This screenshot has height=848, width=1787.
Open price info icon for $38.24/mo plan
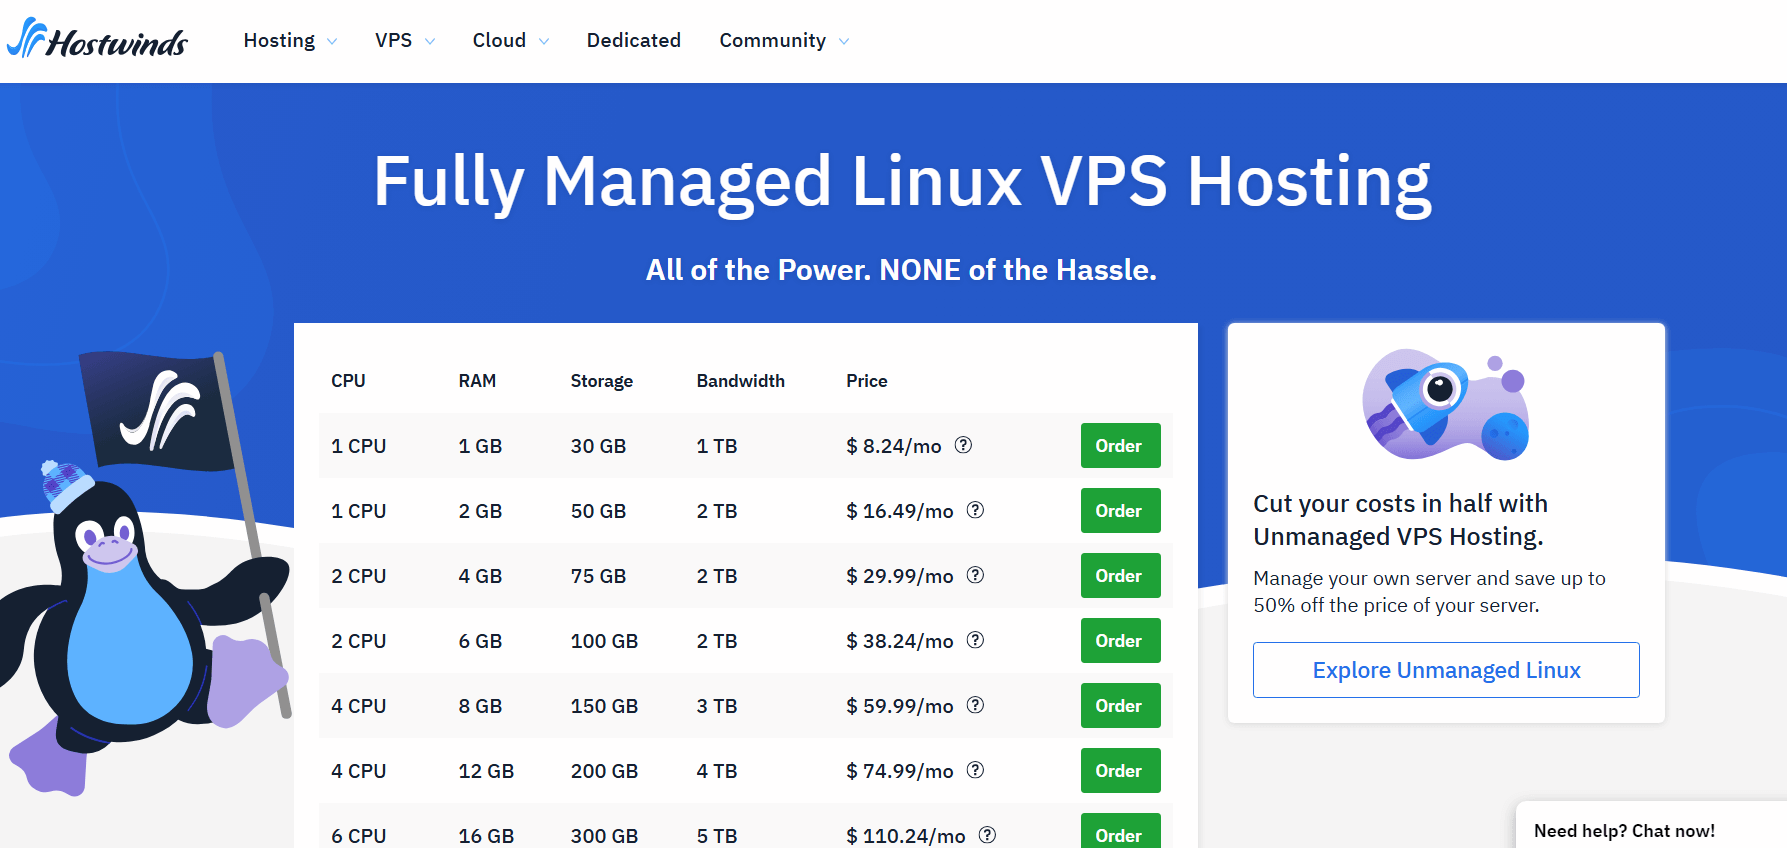(x=975, y=640)
